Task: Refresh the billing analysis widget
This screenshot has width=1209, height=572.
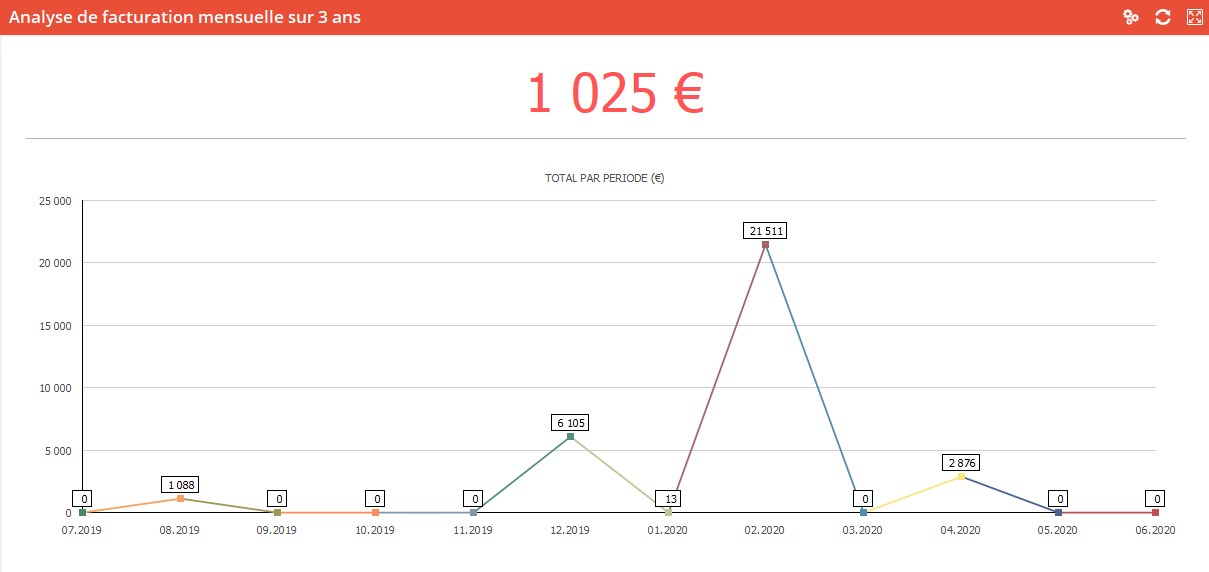Action: point(1163,17)
